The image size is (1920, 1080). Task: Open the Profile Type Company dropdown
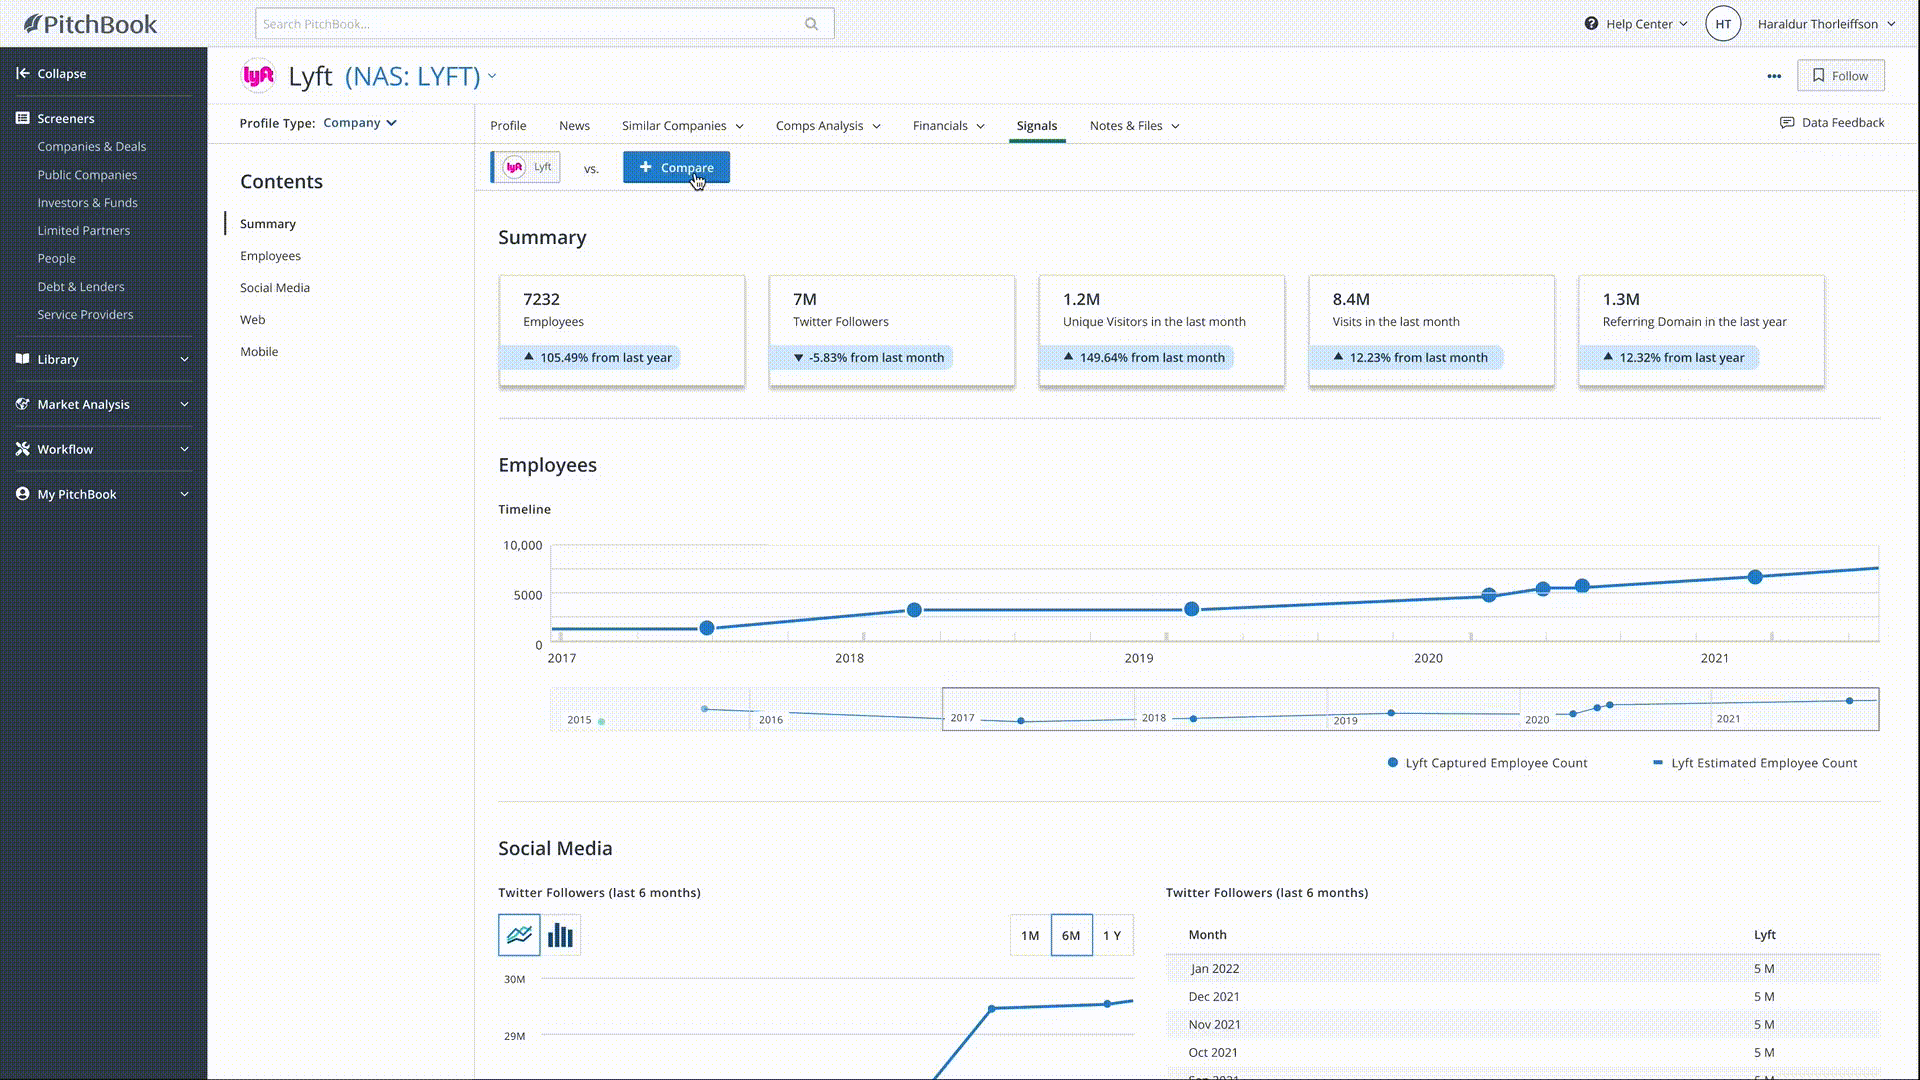click(x=360, y=123)
